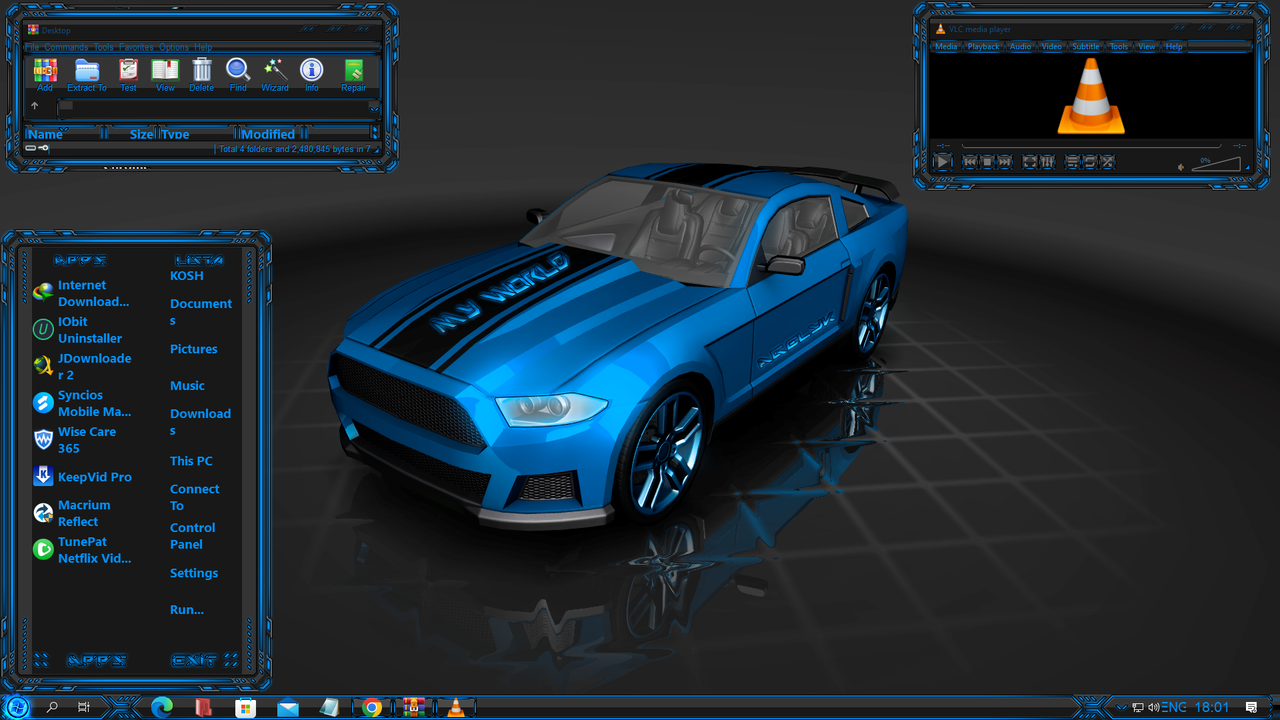1280x720 pixels.
Task: Open Run... from the start menu
Action: click(x=187, y=609)
